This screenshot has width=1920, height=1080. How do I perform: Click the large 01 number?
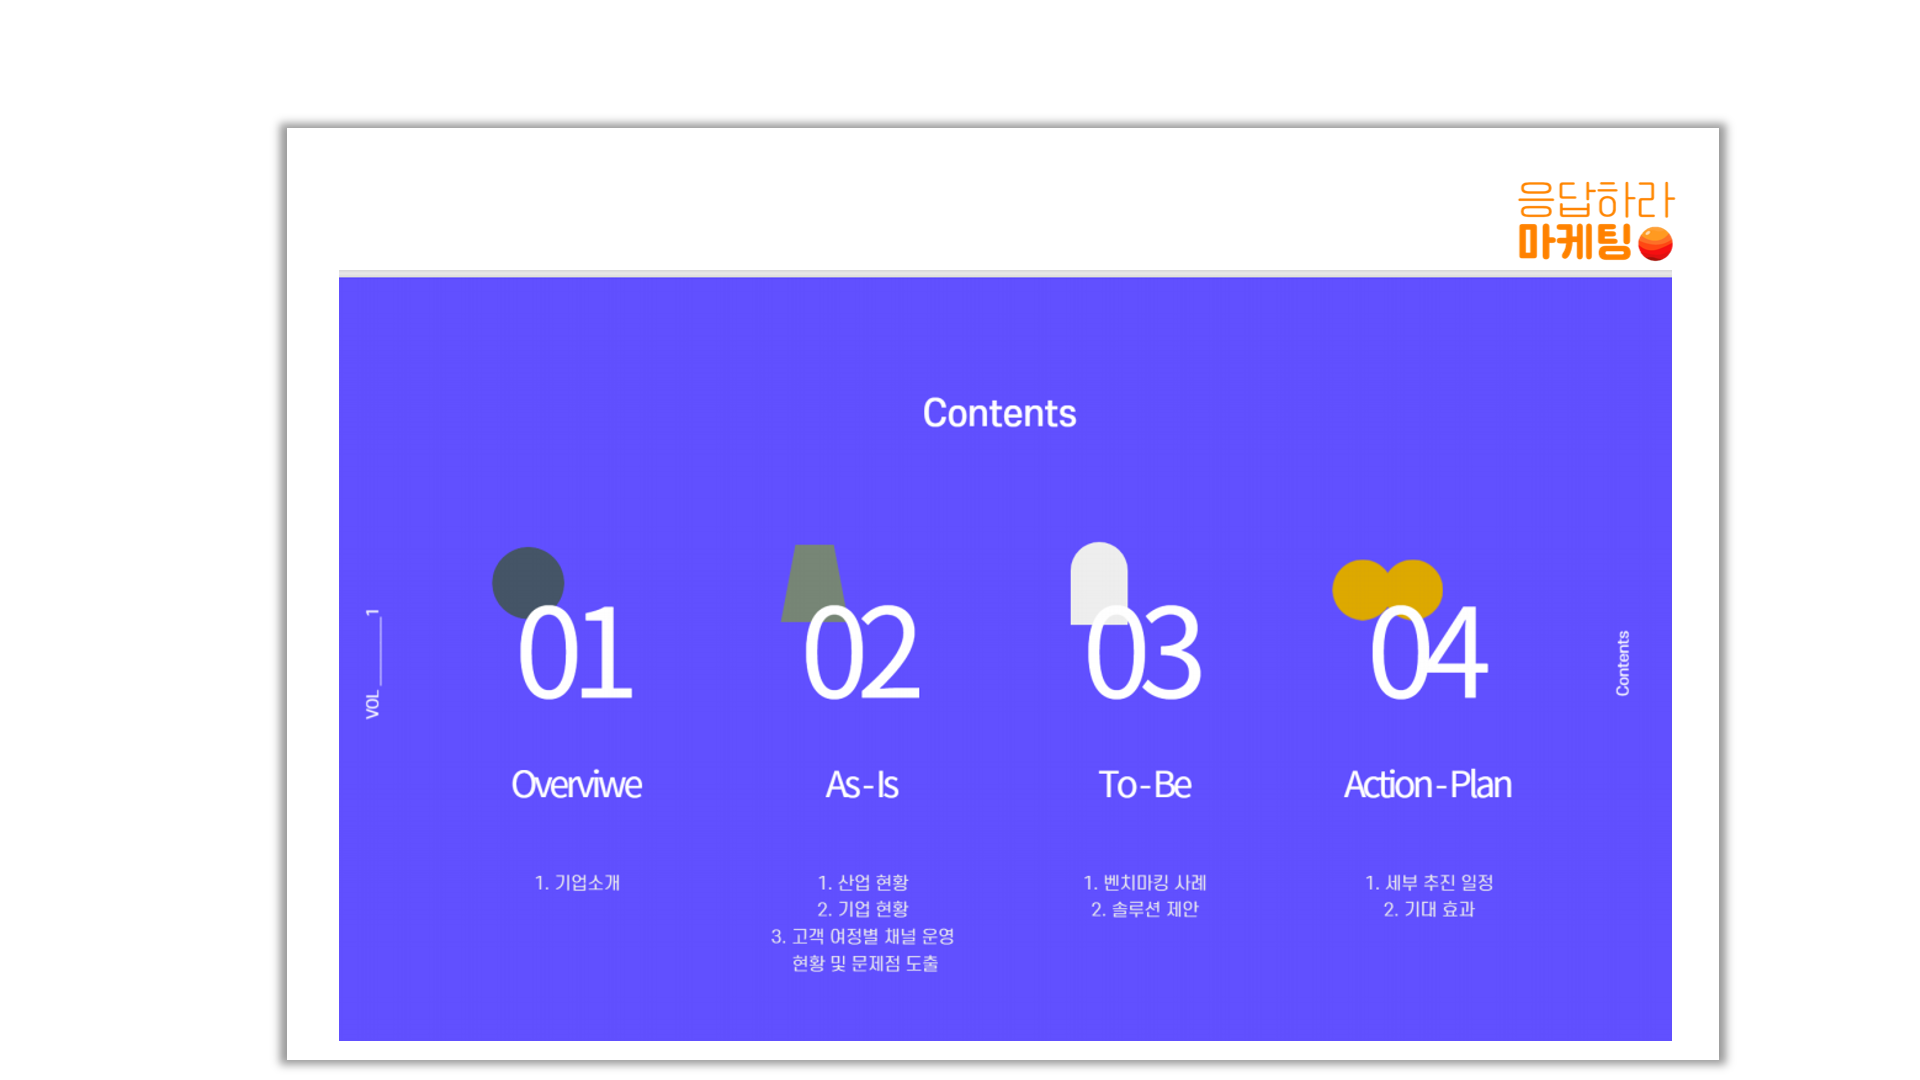pos(575,653)
